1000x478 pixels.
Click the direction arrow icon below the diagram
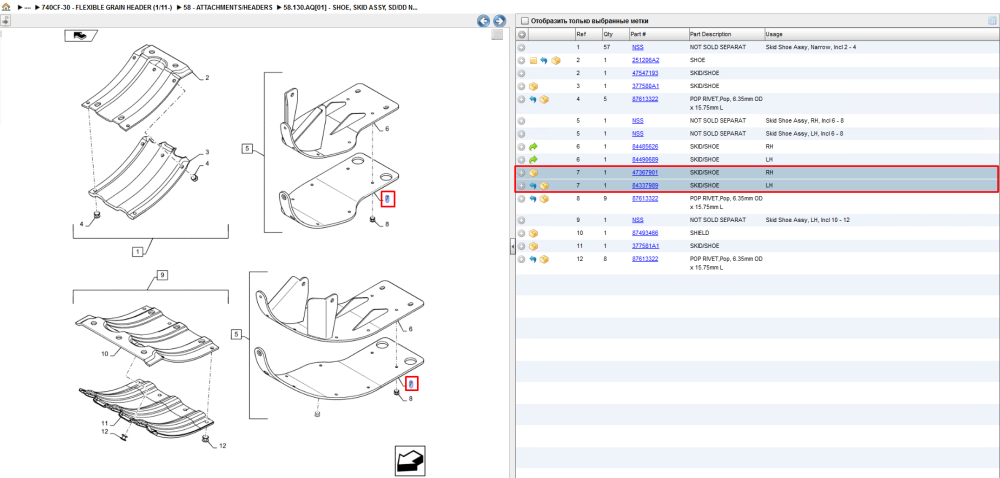click(x=410, y=461)
